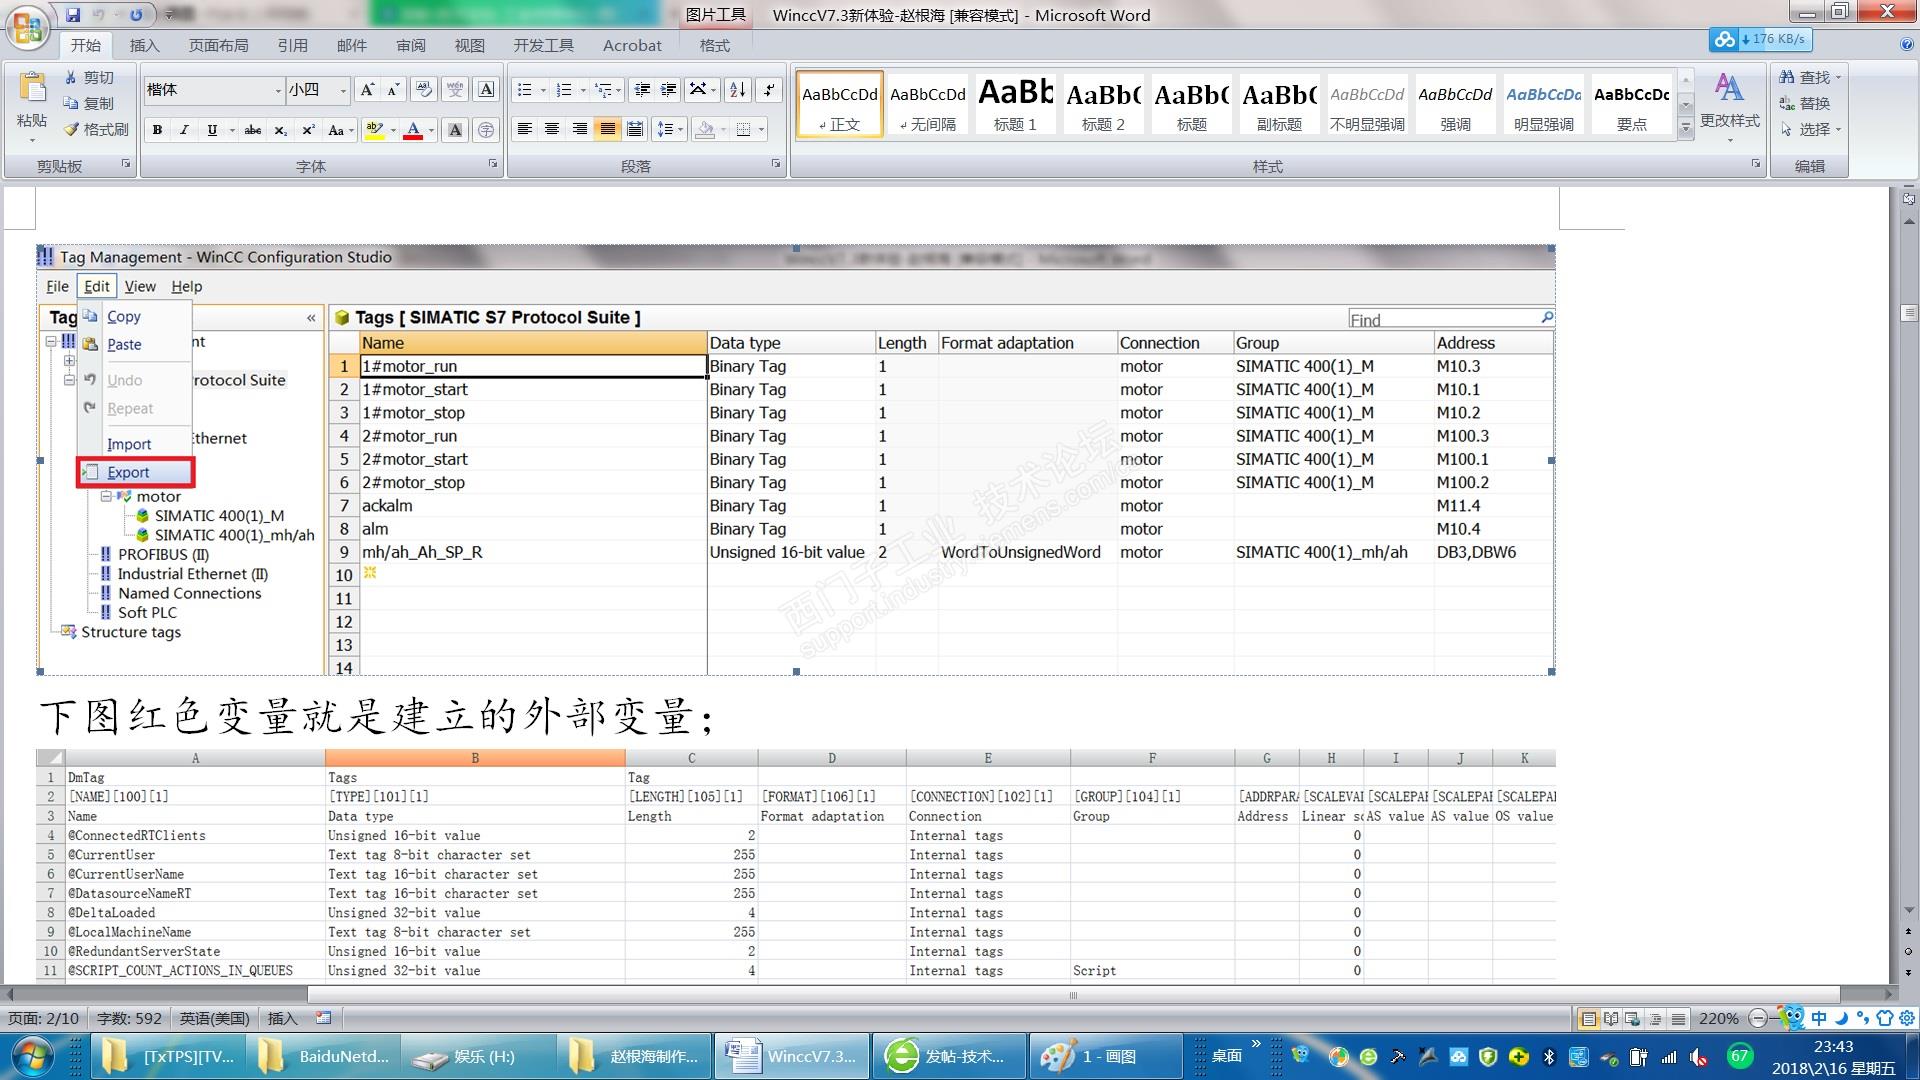Apply the red font color swatch

(x=413, y=130)
